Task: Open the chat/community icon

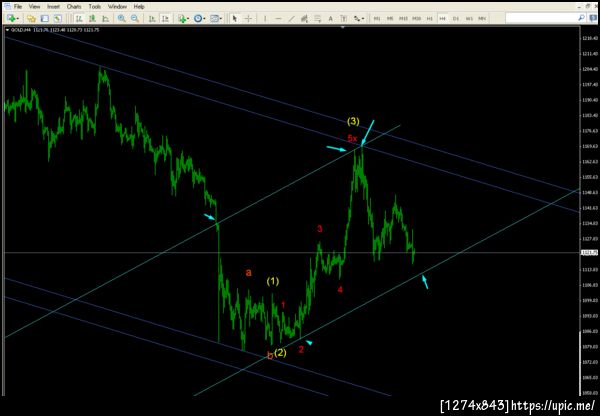Action: point(592,18)
